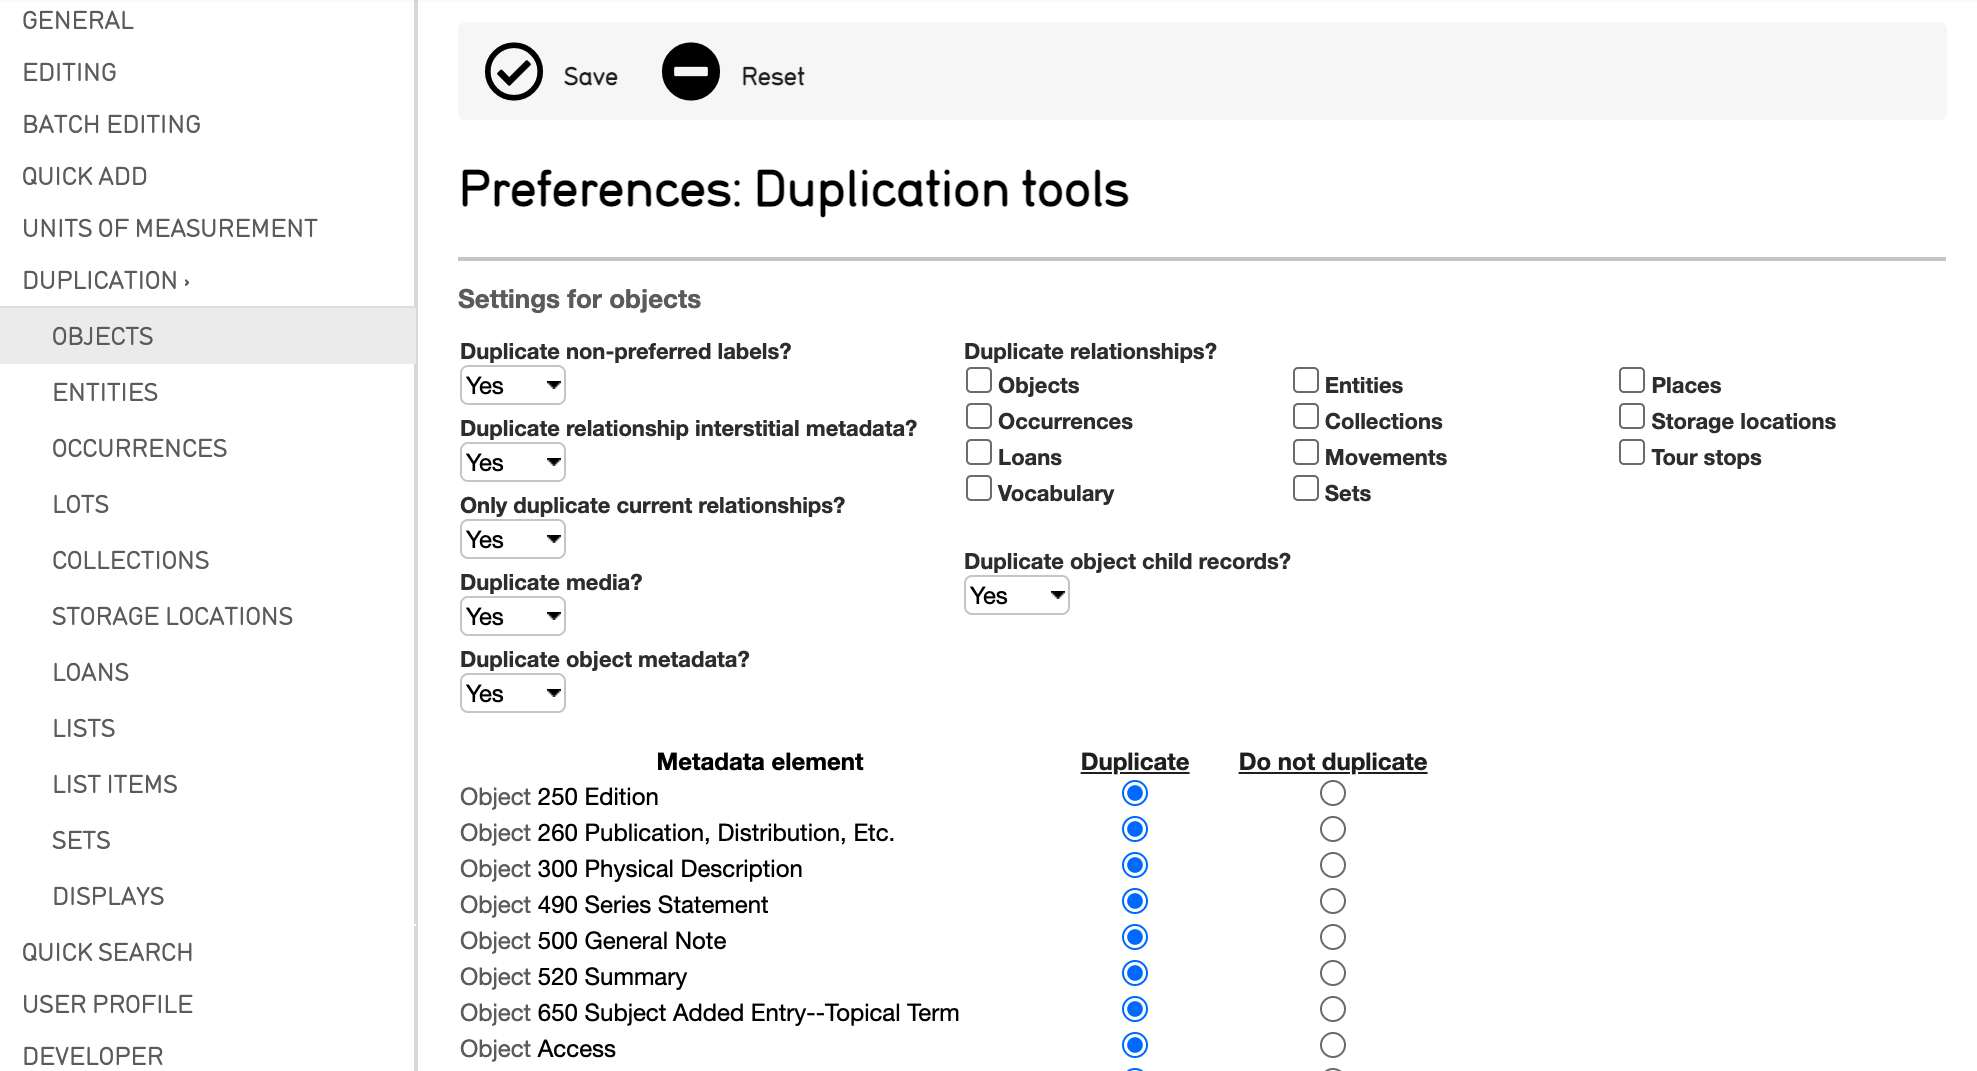The height and width of the screenshot is (1071, 1977).
Task: Expand the Duplicate object child records dropdown
Action: point(1016,596)
